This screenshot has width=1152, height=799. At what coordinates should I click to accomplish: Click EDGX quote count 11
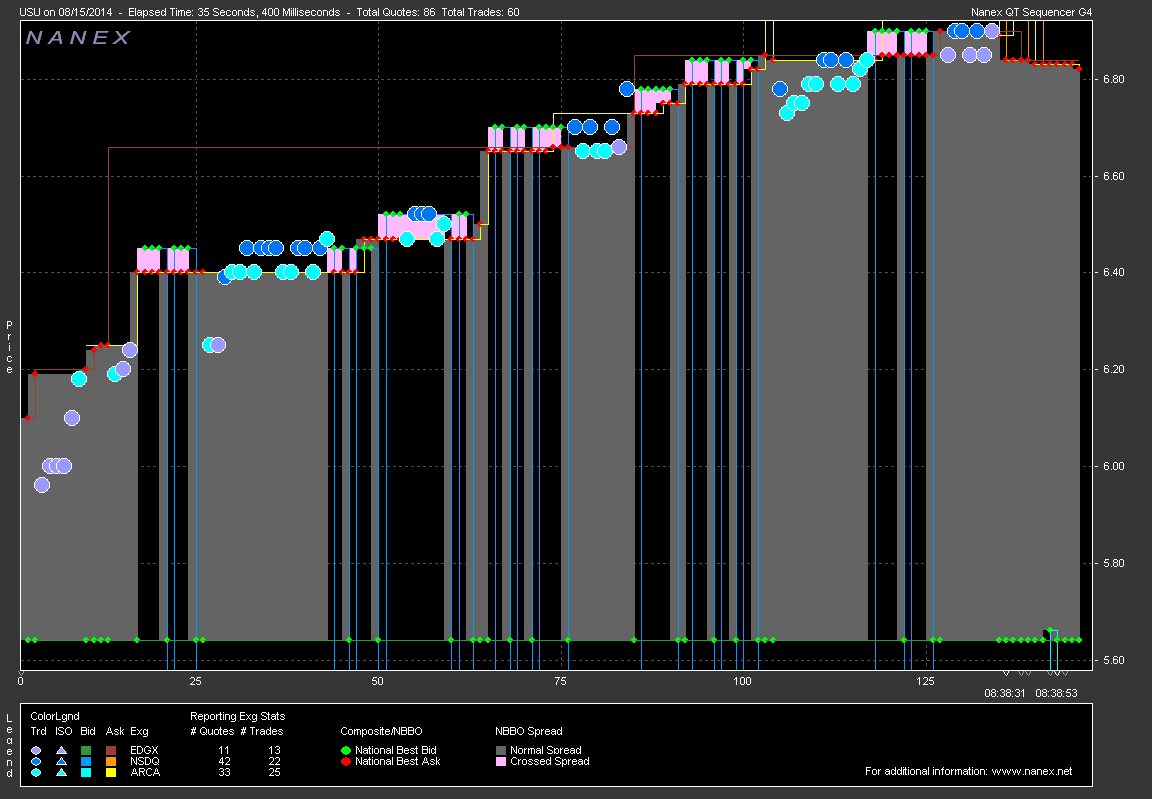224,751
